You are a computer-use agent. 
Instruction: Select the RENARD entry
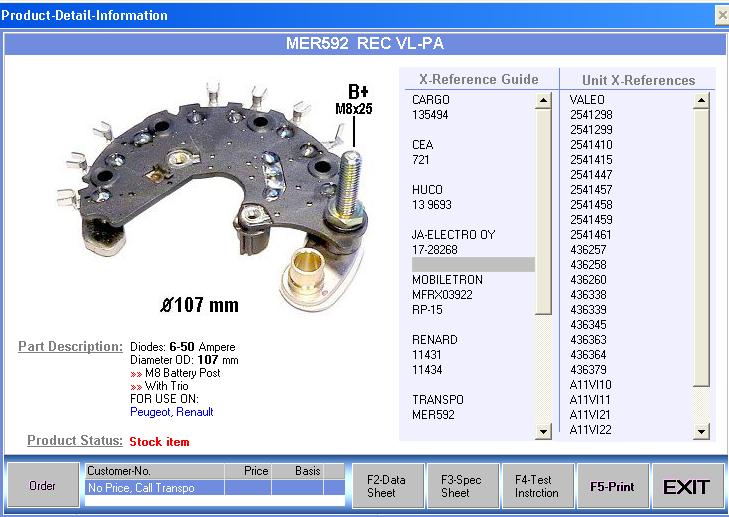coord(435,340)
